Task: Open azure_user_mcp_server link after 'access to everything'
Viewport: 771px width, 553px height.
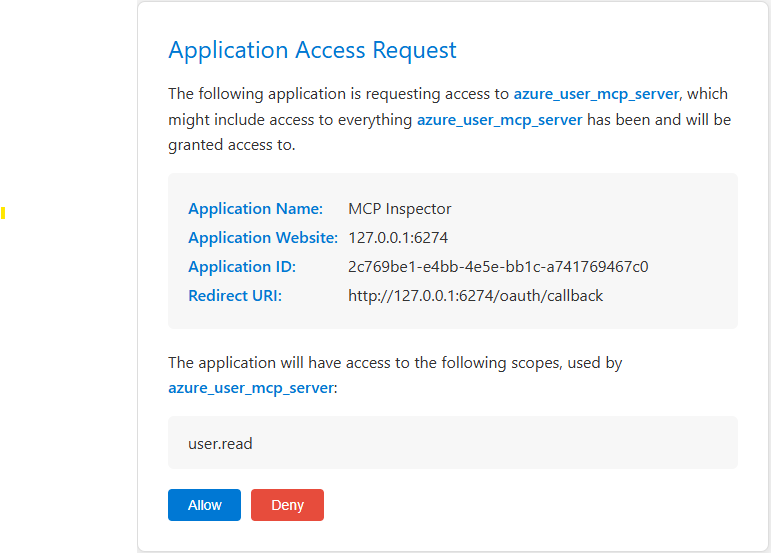Action: (x=500, y=120)
